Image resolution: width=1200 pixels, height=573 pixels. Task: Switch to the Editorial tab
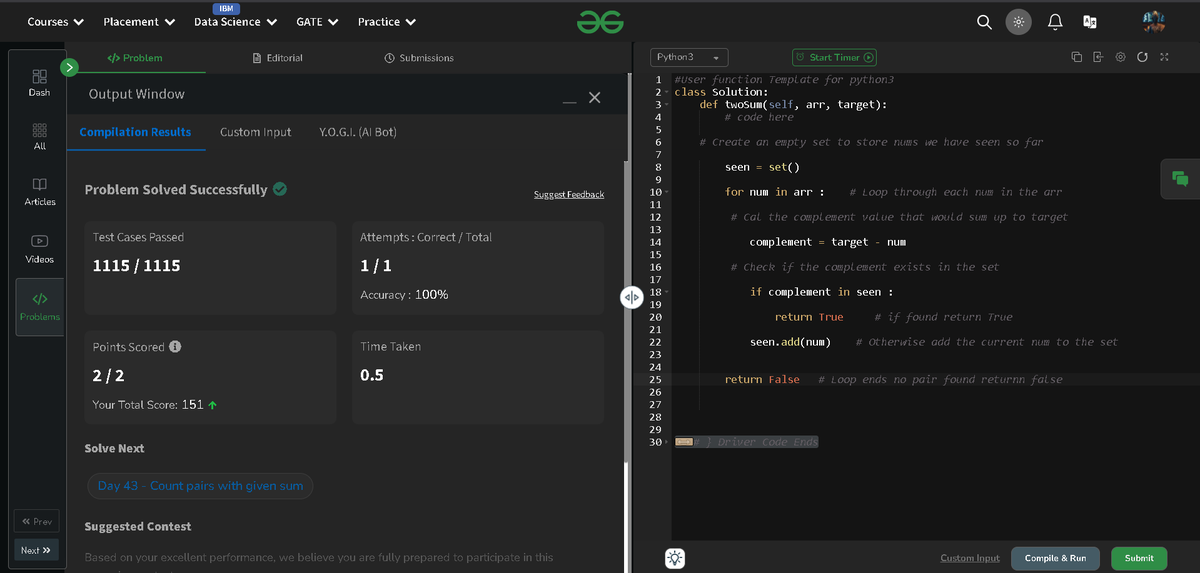tap(278, 58)
